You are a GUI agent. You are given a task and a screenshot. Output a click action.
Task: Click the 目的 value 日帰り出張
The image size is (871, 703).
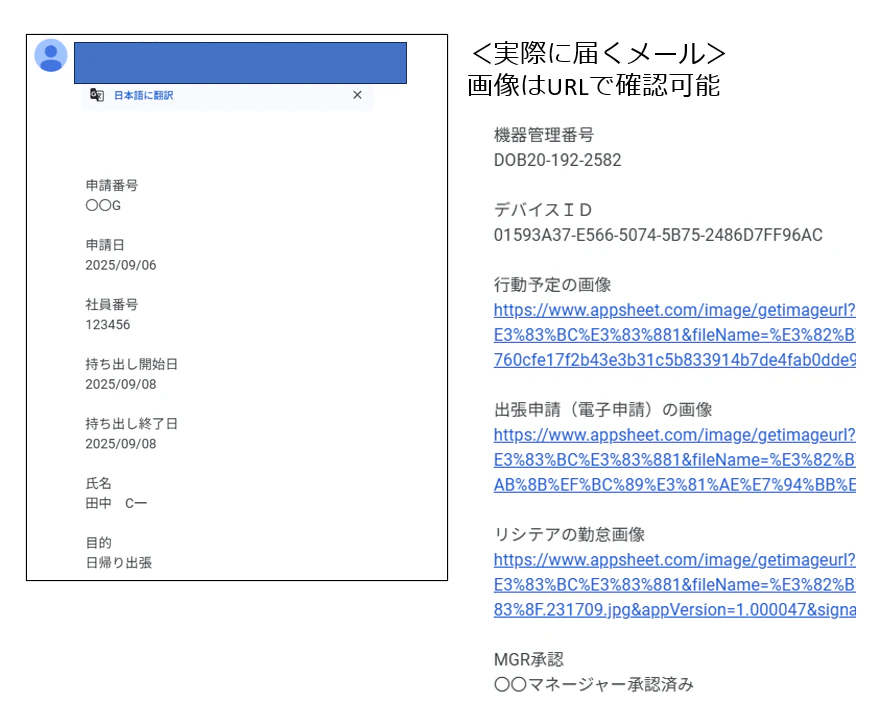[x=119, y=563]
